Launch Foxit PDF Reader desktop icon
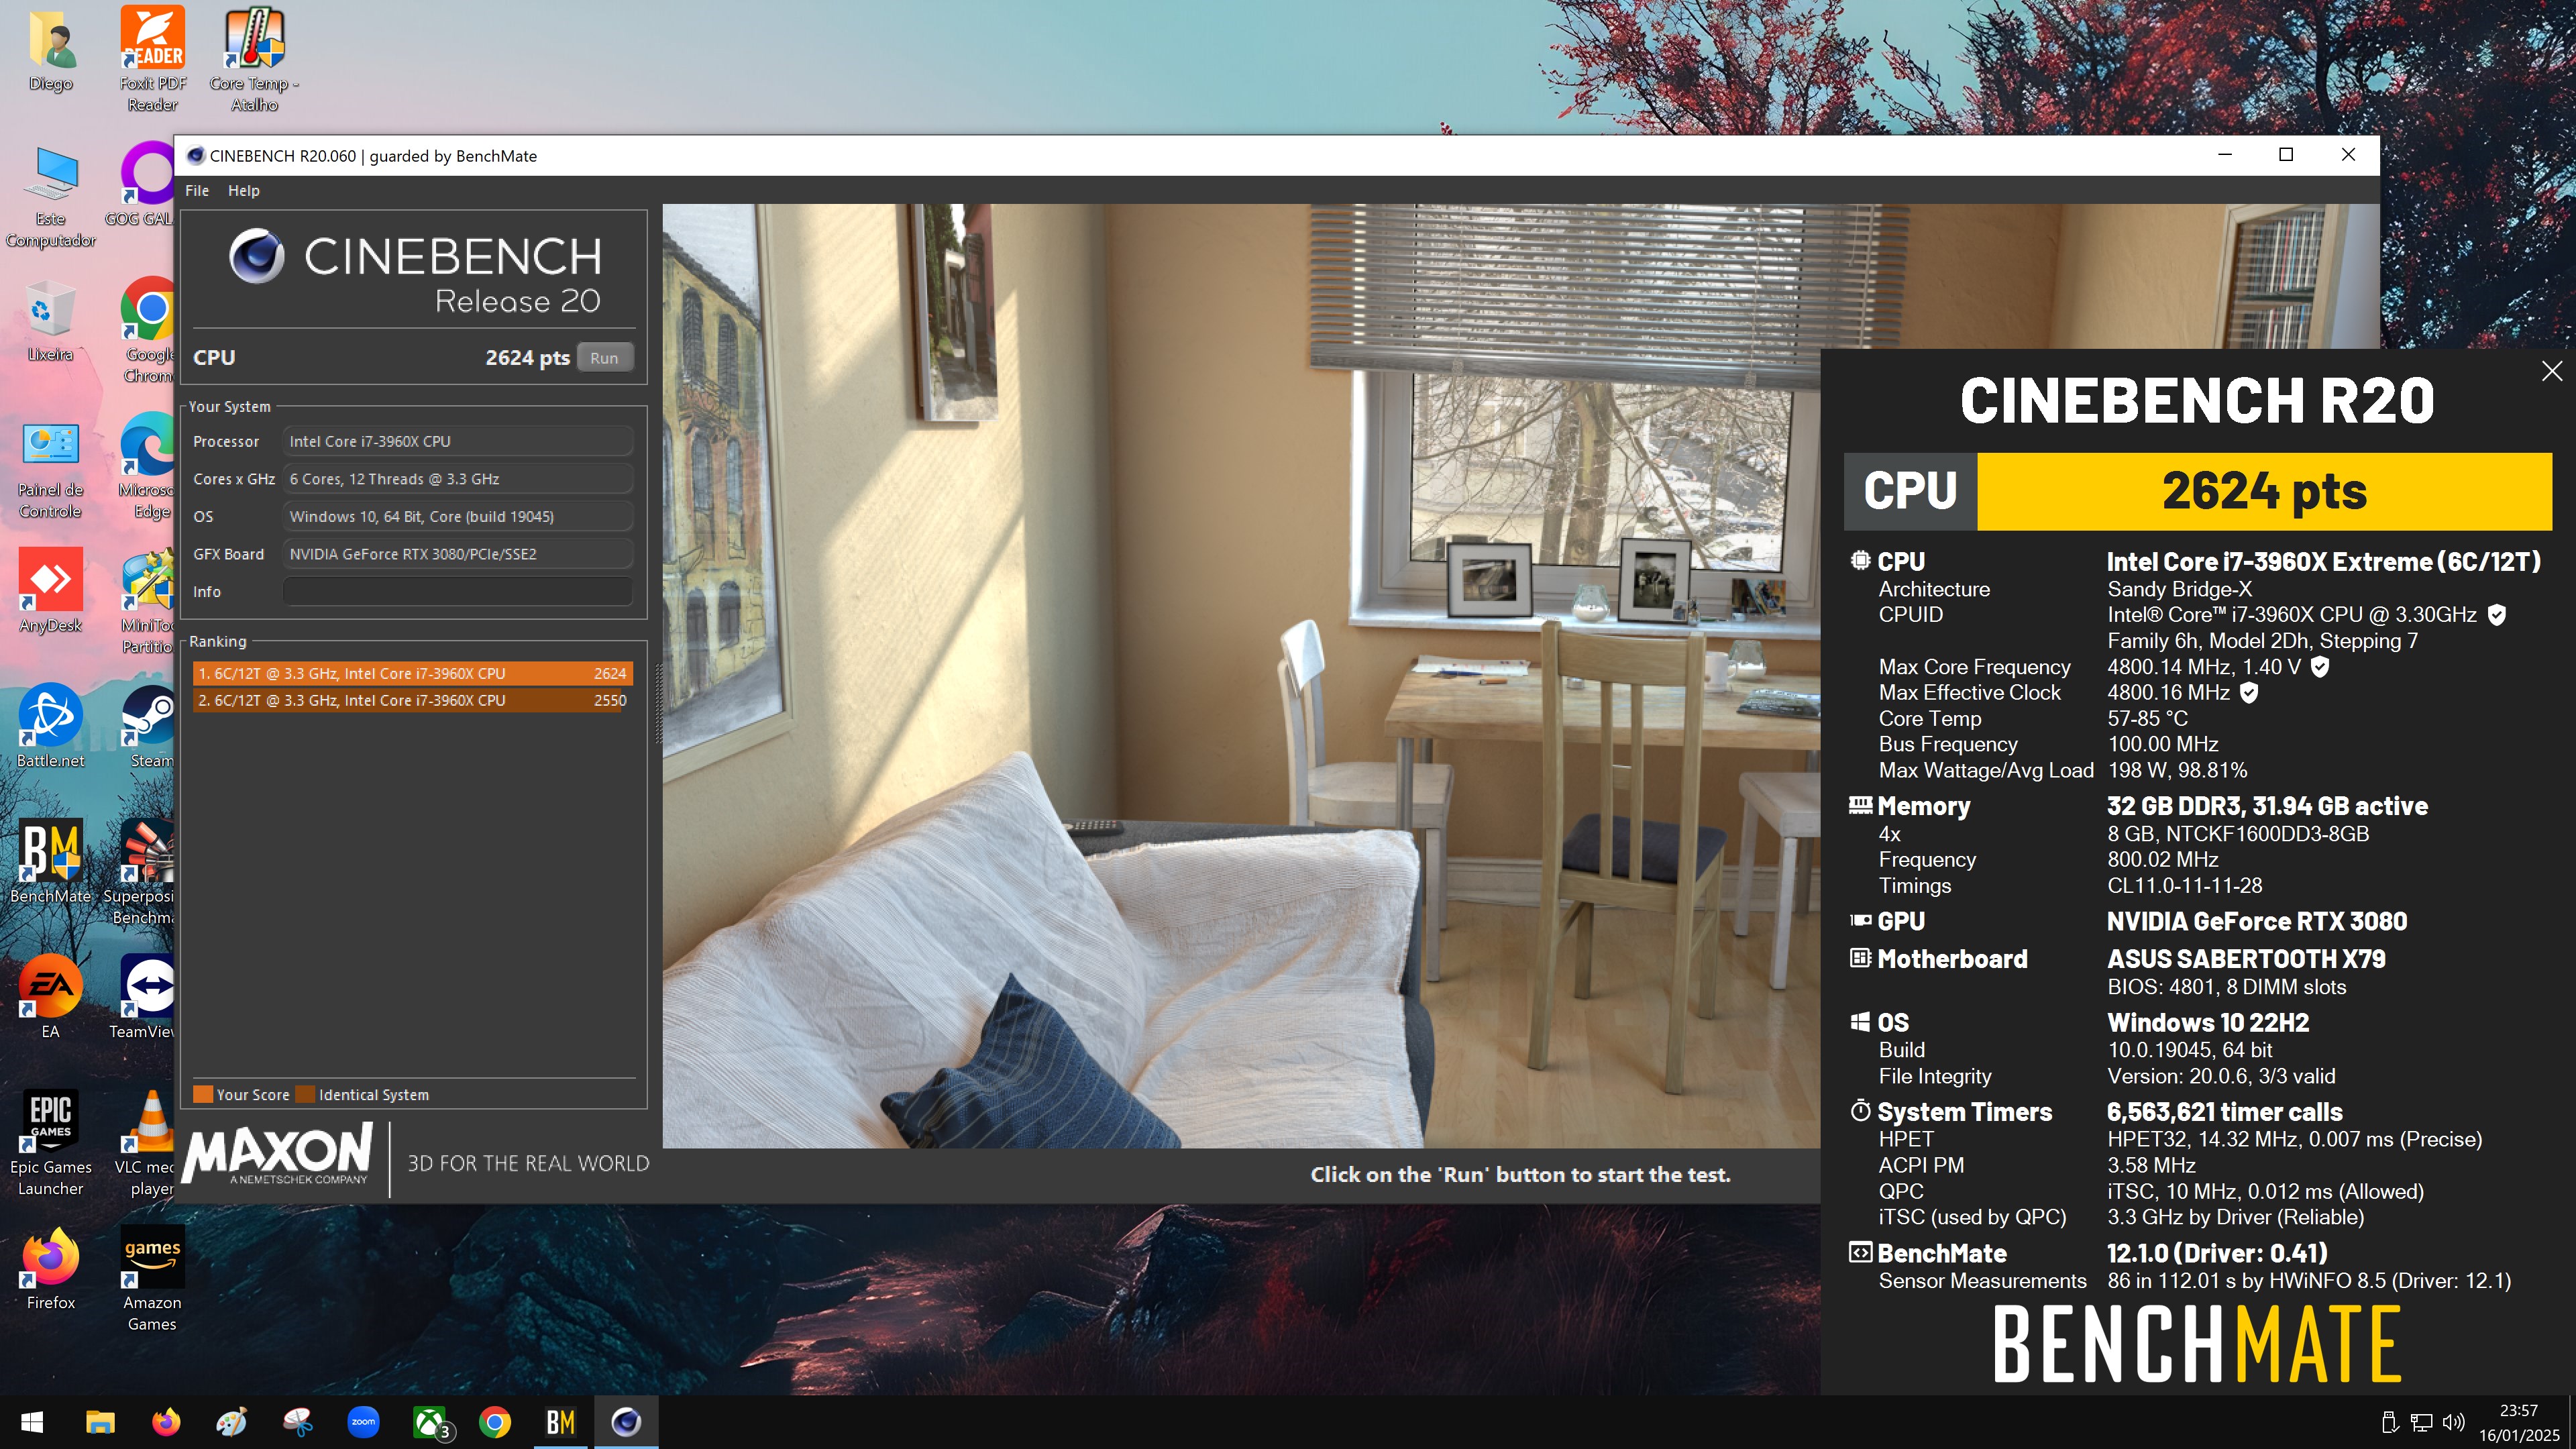The width and height of the screenshot is (2576, 1449). point(152,58)
